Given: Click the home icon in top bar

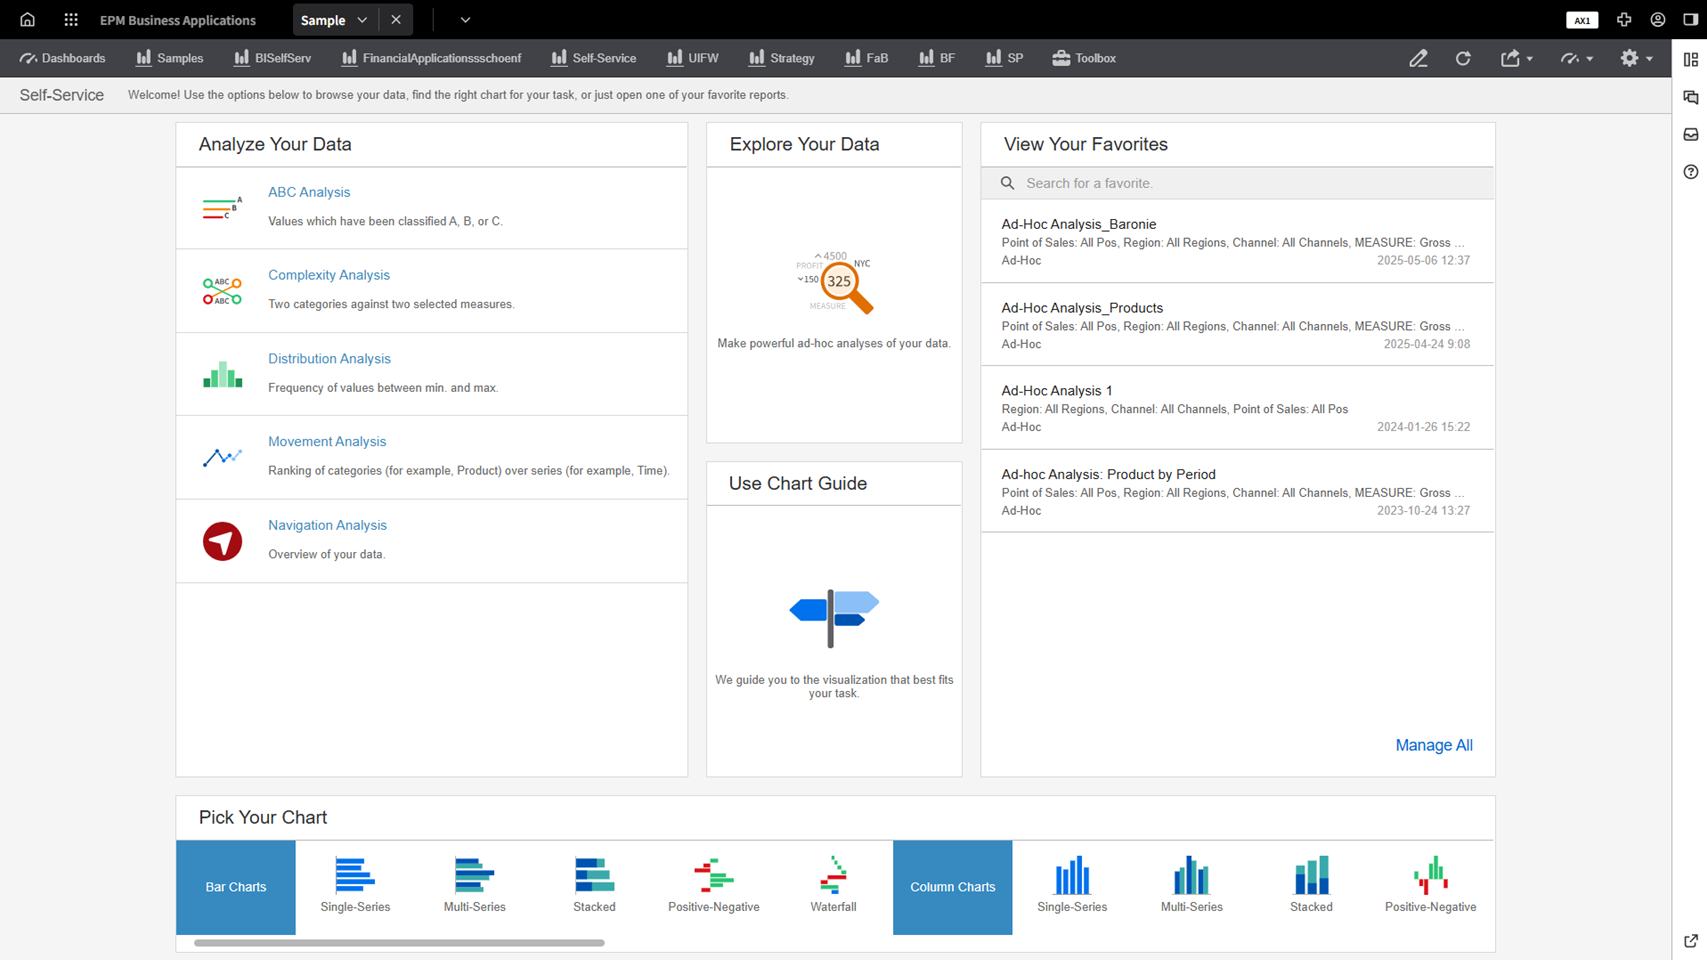Looking at the screenshot, I should pyautogui.click(x=27, y=20).
